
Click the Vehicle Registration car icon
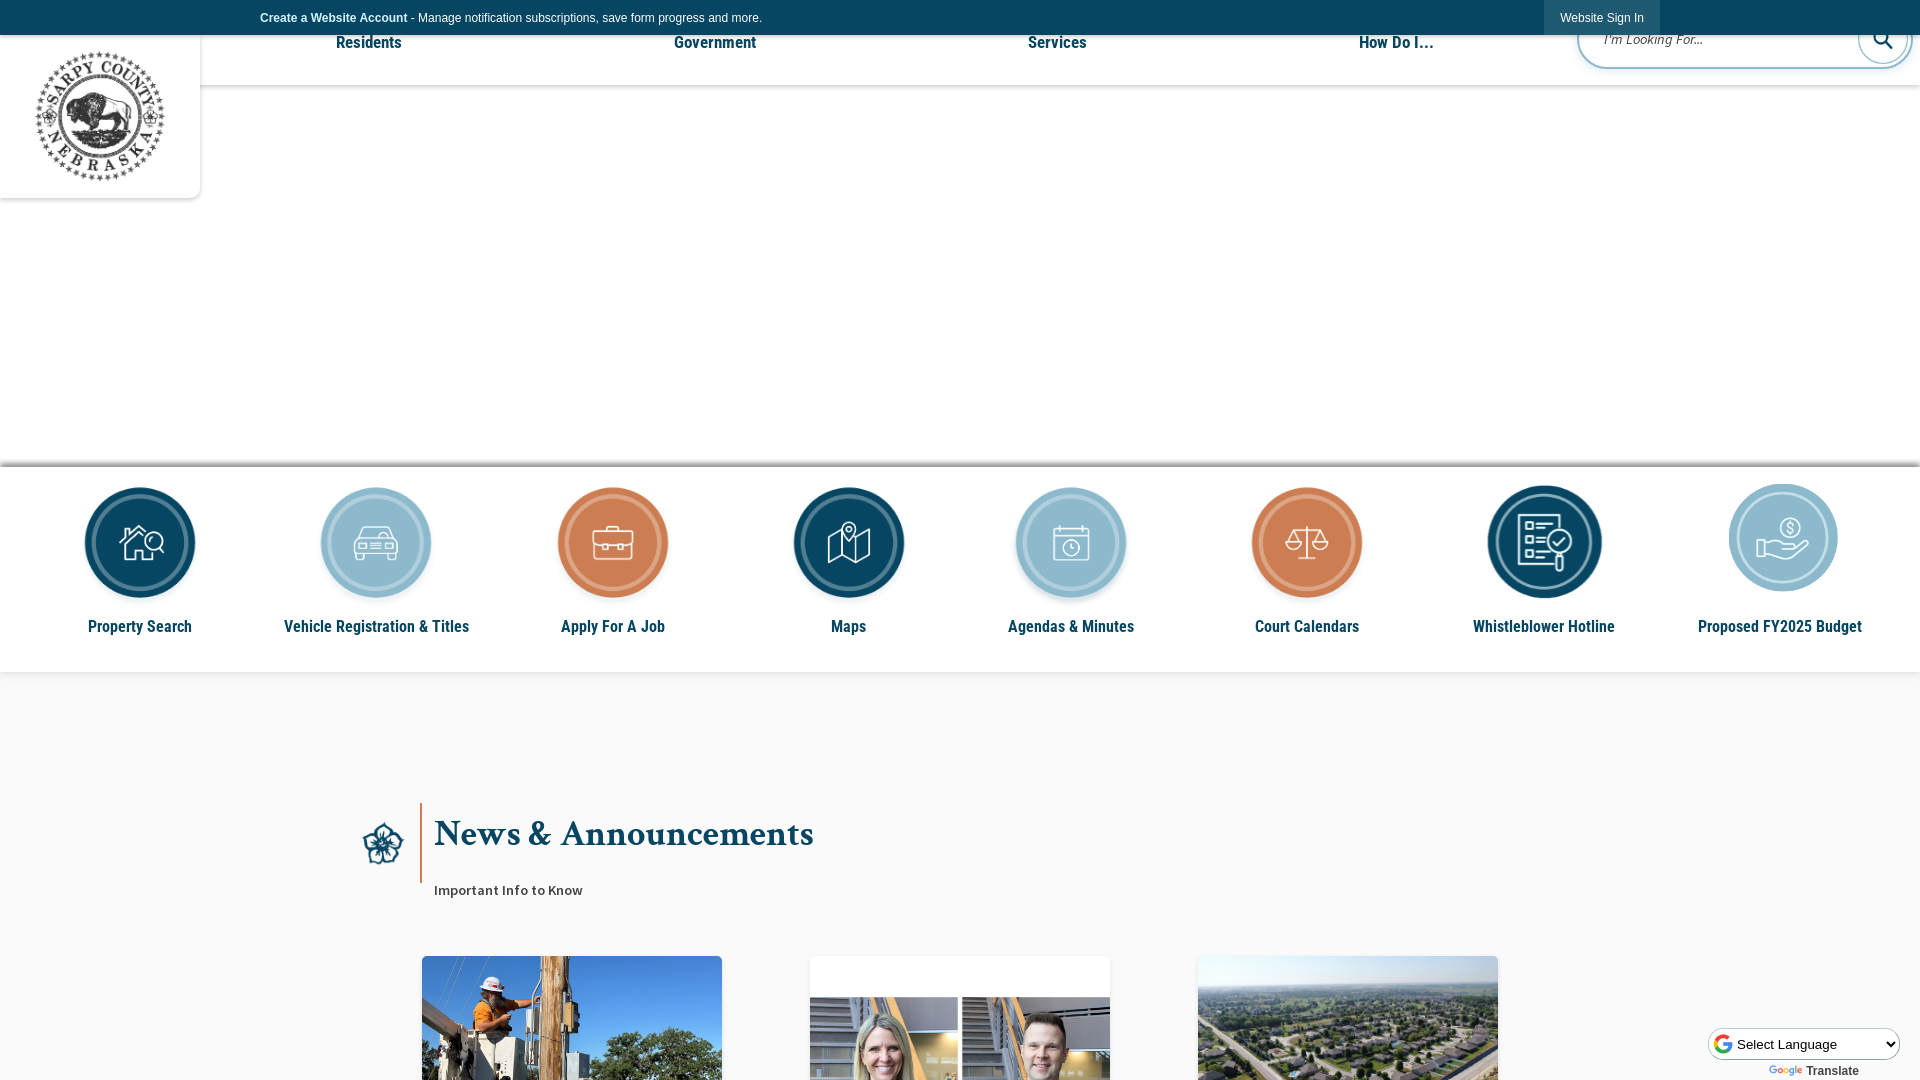376,542
